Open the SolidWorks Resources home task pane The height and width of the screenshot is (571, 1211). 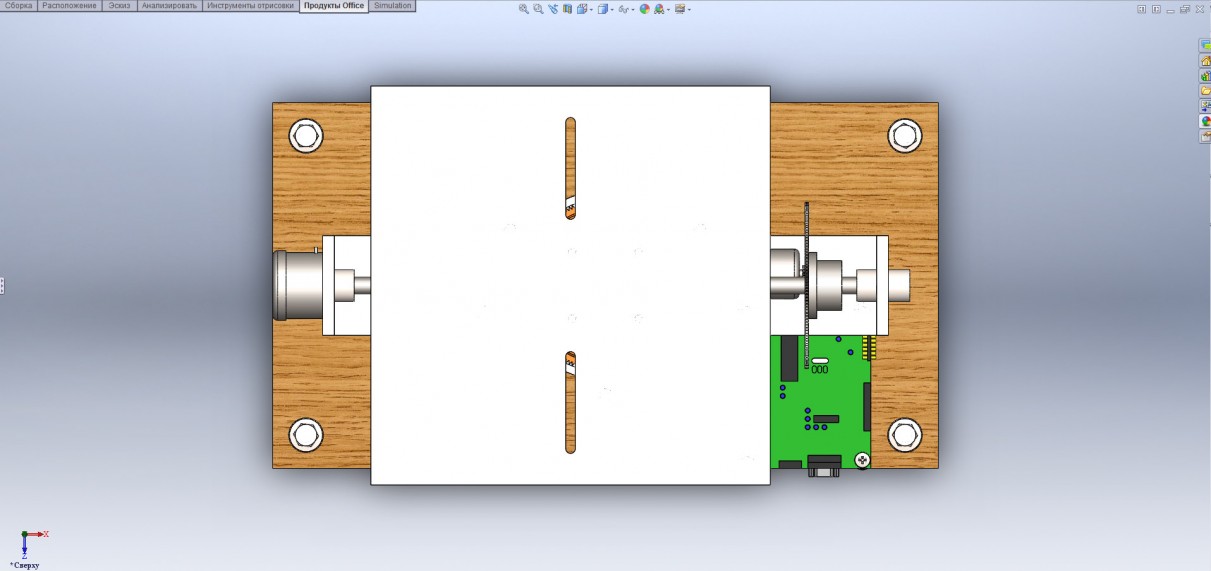[x=1205, y=61]
